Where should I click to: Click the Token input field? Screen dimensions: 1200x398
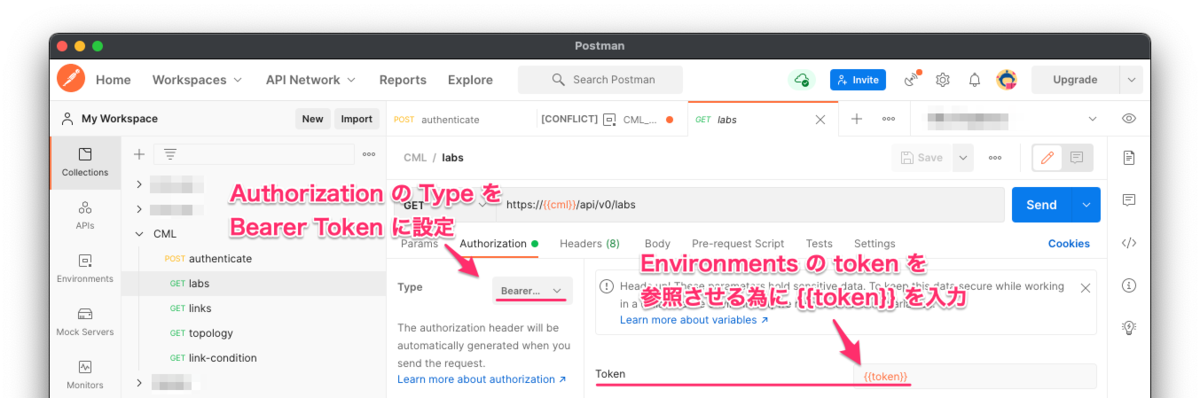[975, 376]
